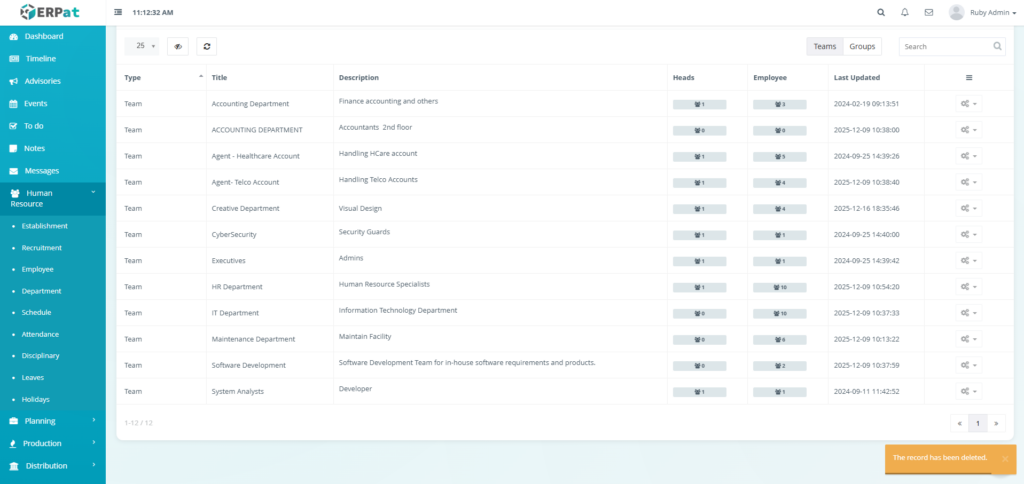Open actions gear for Executives row

[968, 261]
